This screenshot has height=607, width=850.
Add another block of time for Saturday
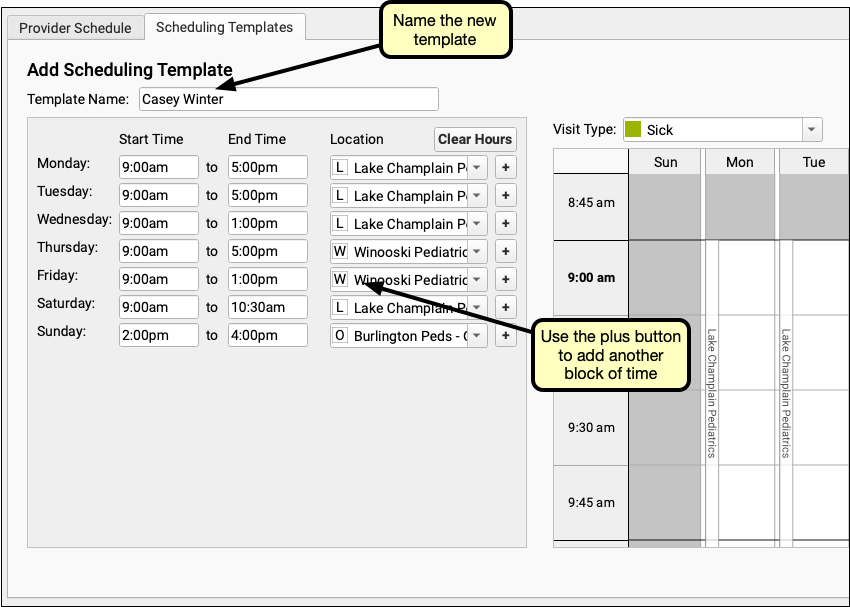pos(505,308)
